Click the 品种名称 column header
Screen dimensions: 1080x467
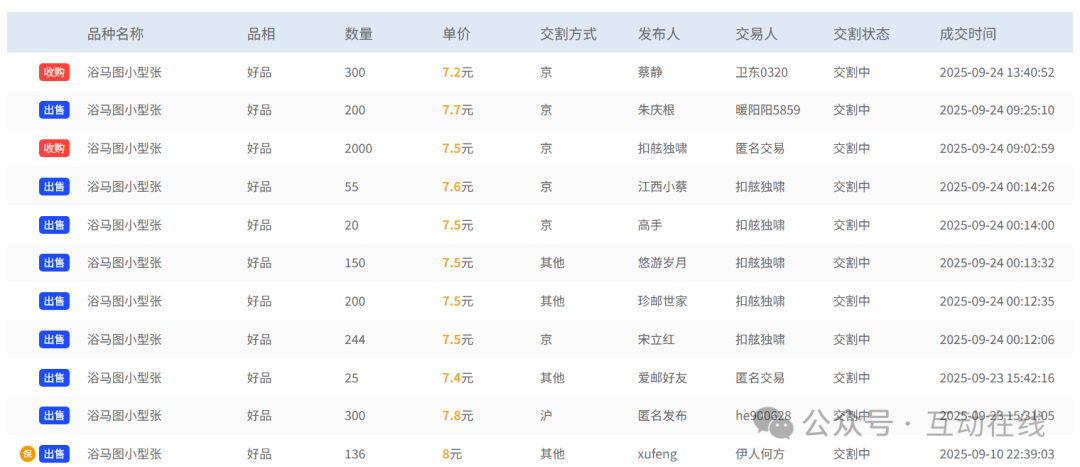click(x=115, y=34)
